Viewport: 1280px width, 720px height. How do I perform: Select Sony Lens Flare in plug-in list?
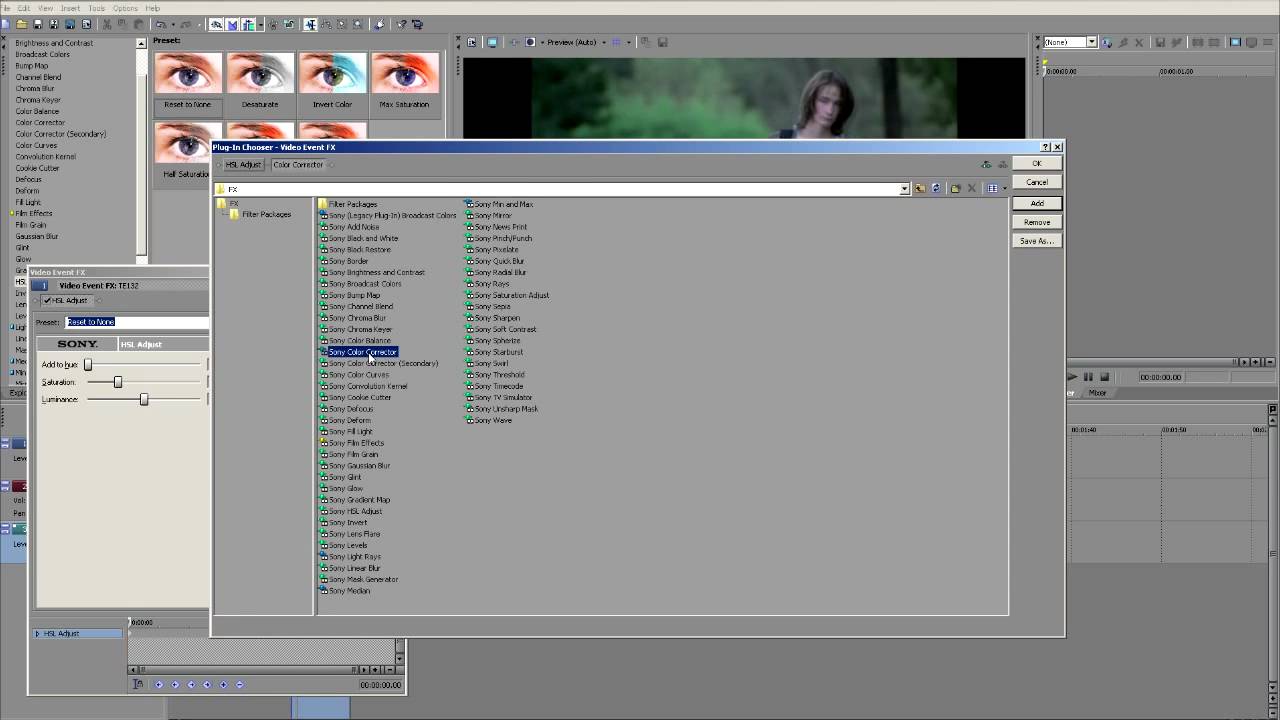point(350,534)
